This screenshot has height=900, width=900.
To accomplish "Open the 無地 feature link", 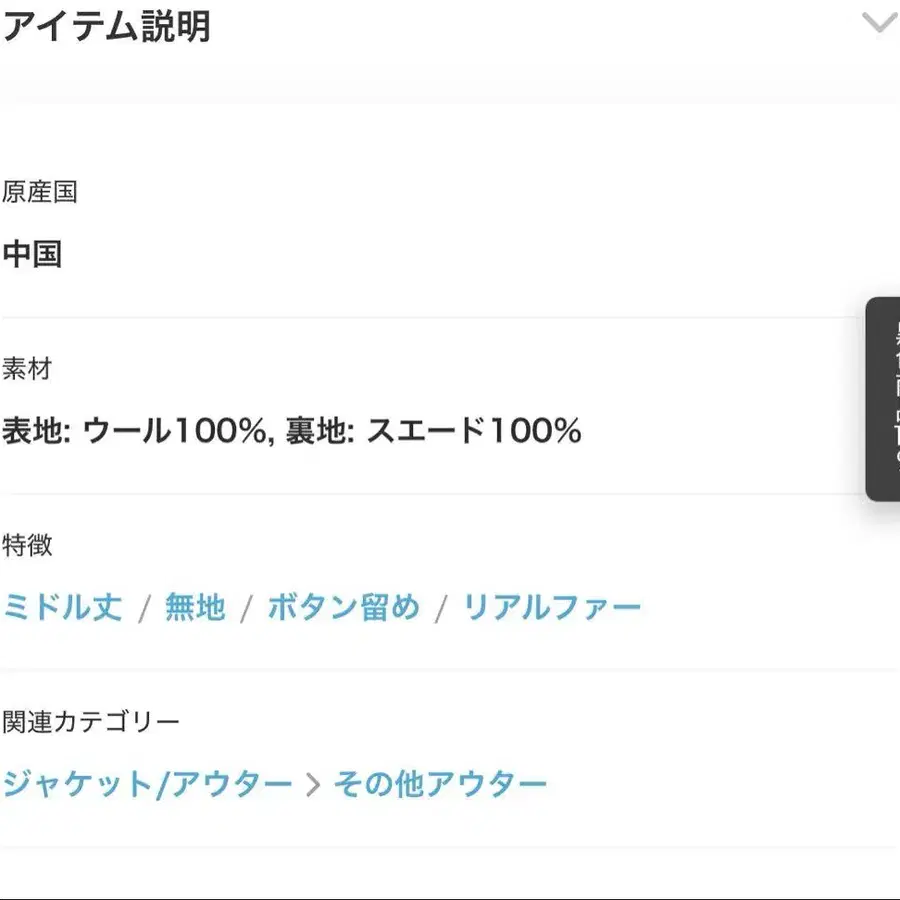I will 195,607.
